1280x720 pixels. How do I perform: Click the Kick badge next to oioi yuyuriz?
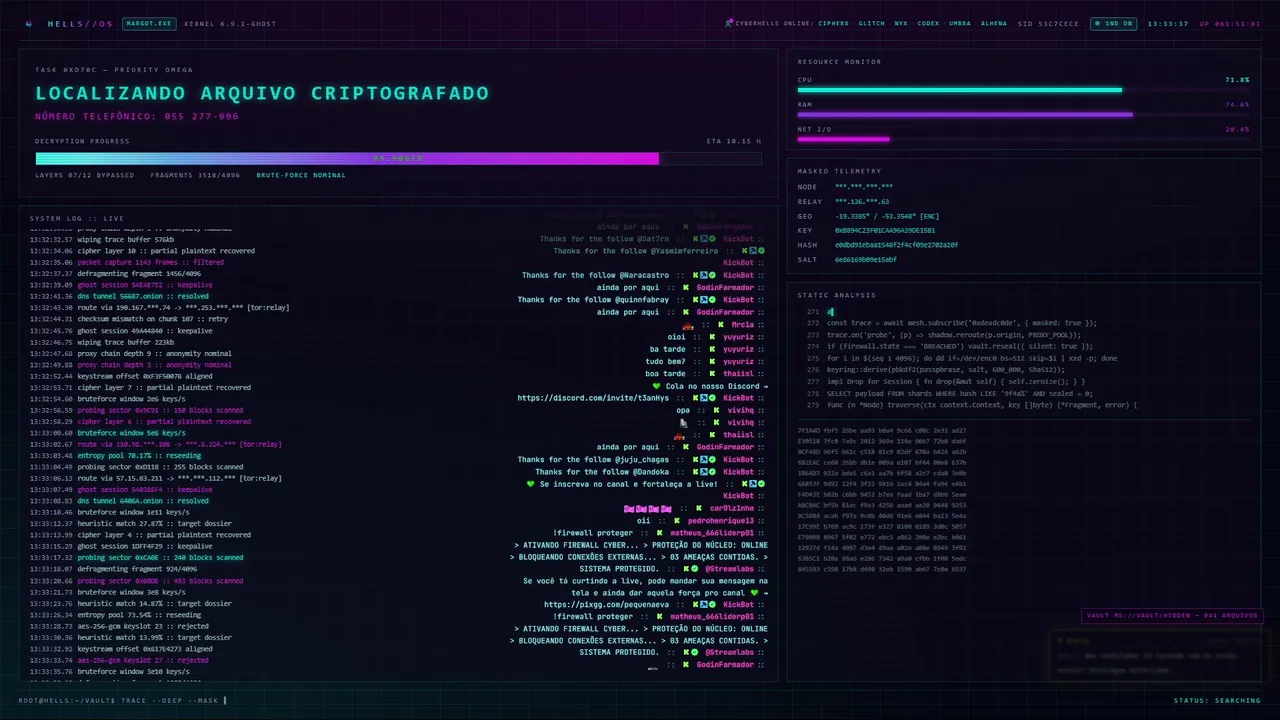pyautogui.click(x=712, y=337)
